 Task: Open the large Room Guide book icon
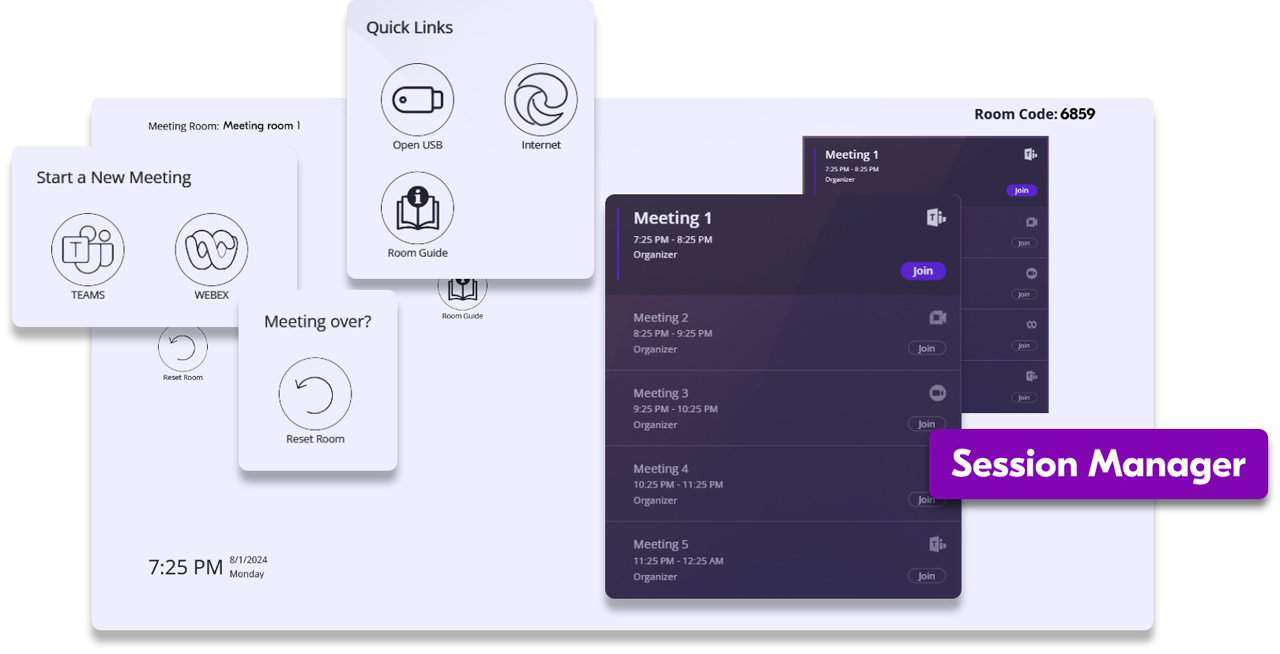click(417, 208)
